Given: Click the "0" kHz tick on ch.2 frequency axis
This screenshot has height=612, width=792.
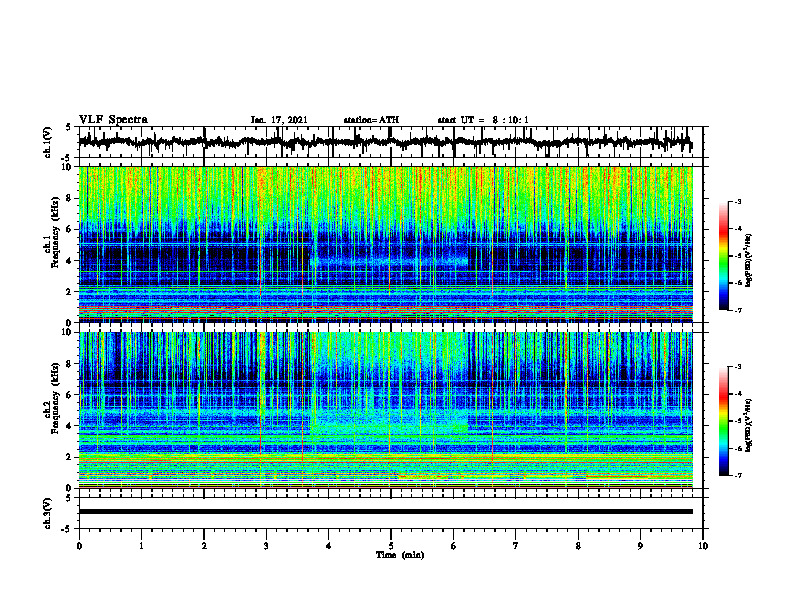Looking at the screenshot, I should pos(70,488).
